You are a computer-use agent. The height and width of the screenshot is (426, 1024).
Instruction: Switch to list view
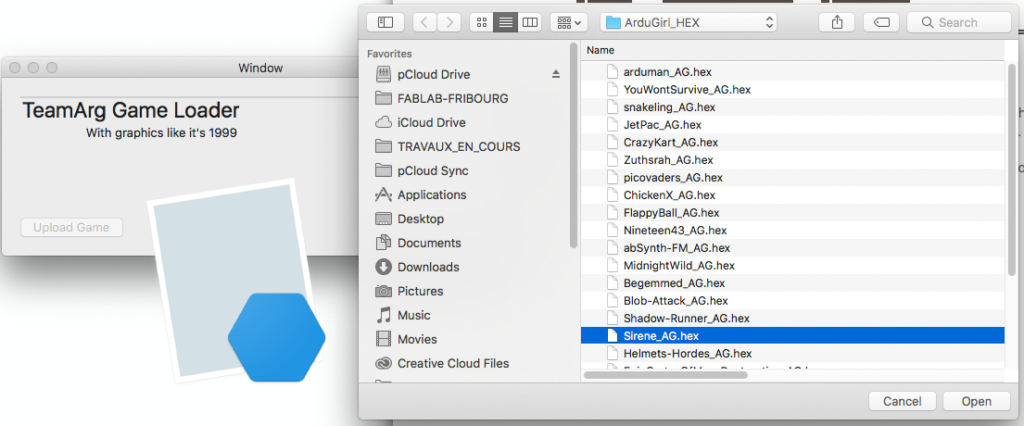click(x=505, y=22)
